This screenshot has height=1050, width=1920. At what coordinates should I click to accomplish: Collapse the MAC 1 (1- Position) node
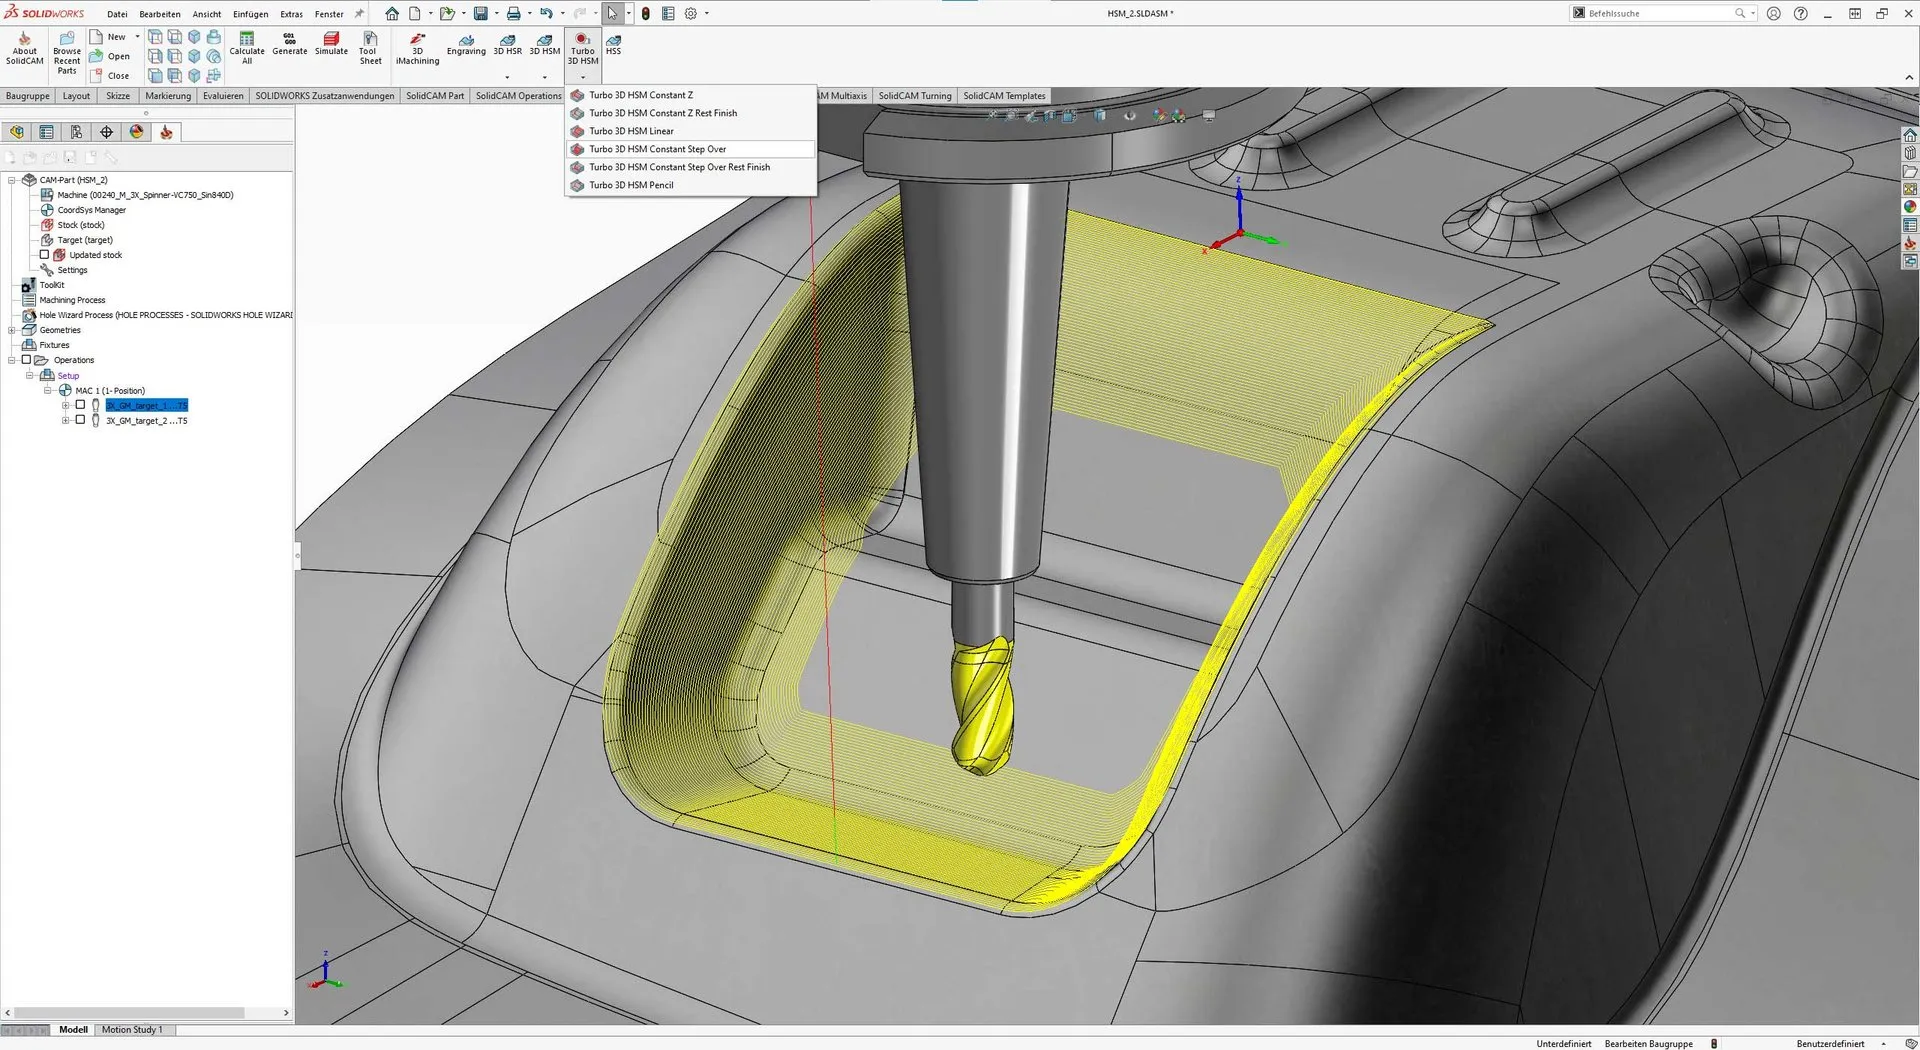tap(48, 391)
